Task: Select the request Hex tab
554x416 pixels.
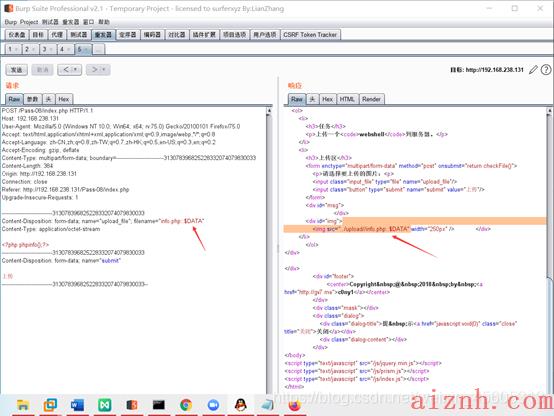Action: (x=64, y=99)
